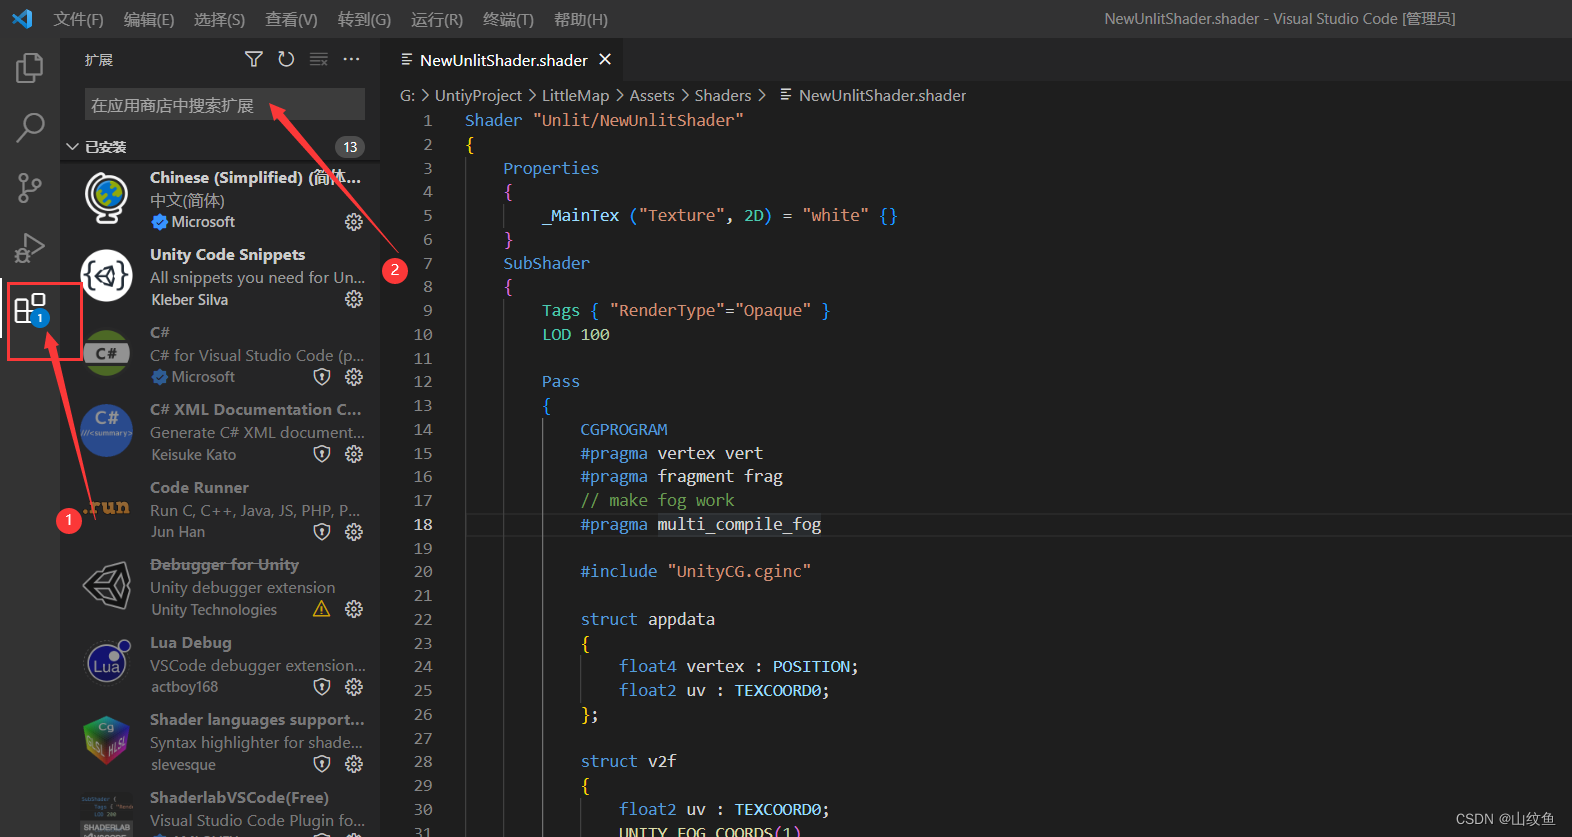The height and width of the screenshot is (837, 1572).
Task: Open manage gear for Chinese (Simplified) extension
Action: point(354,222)
